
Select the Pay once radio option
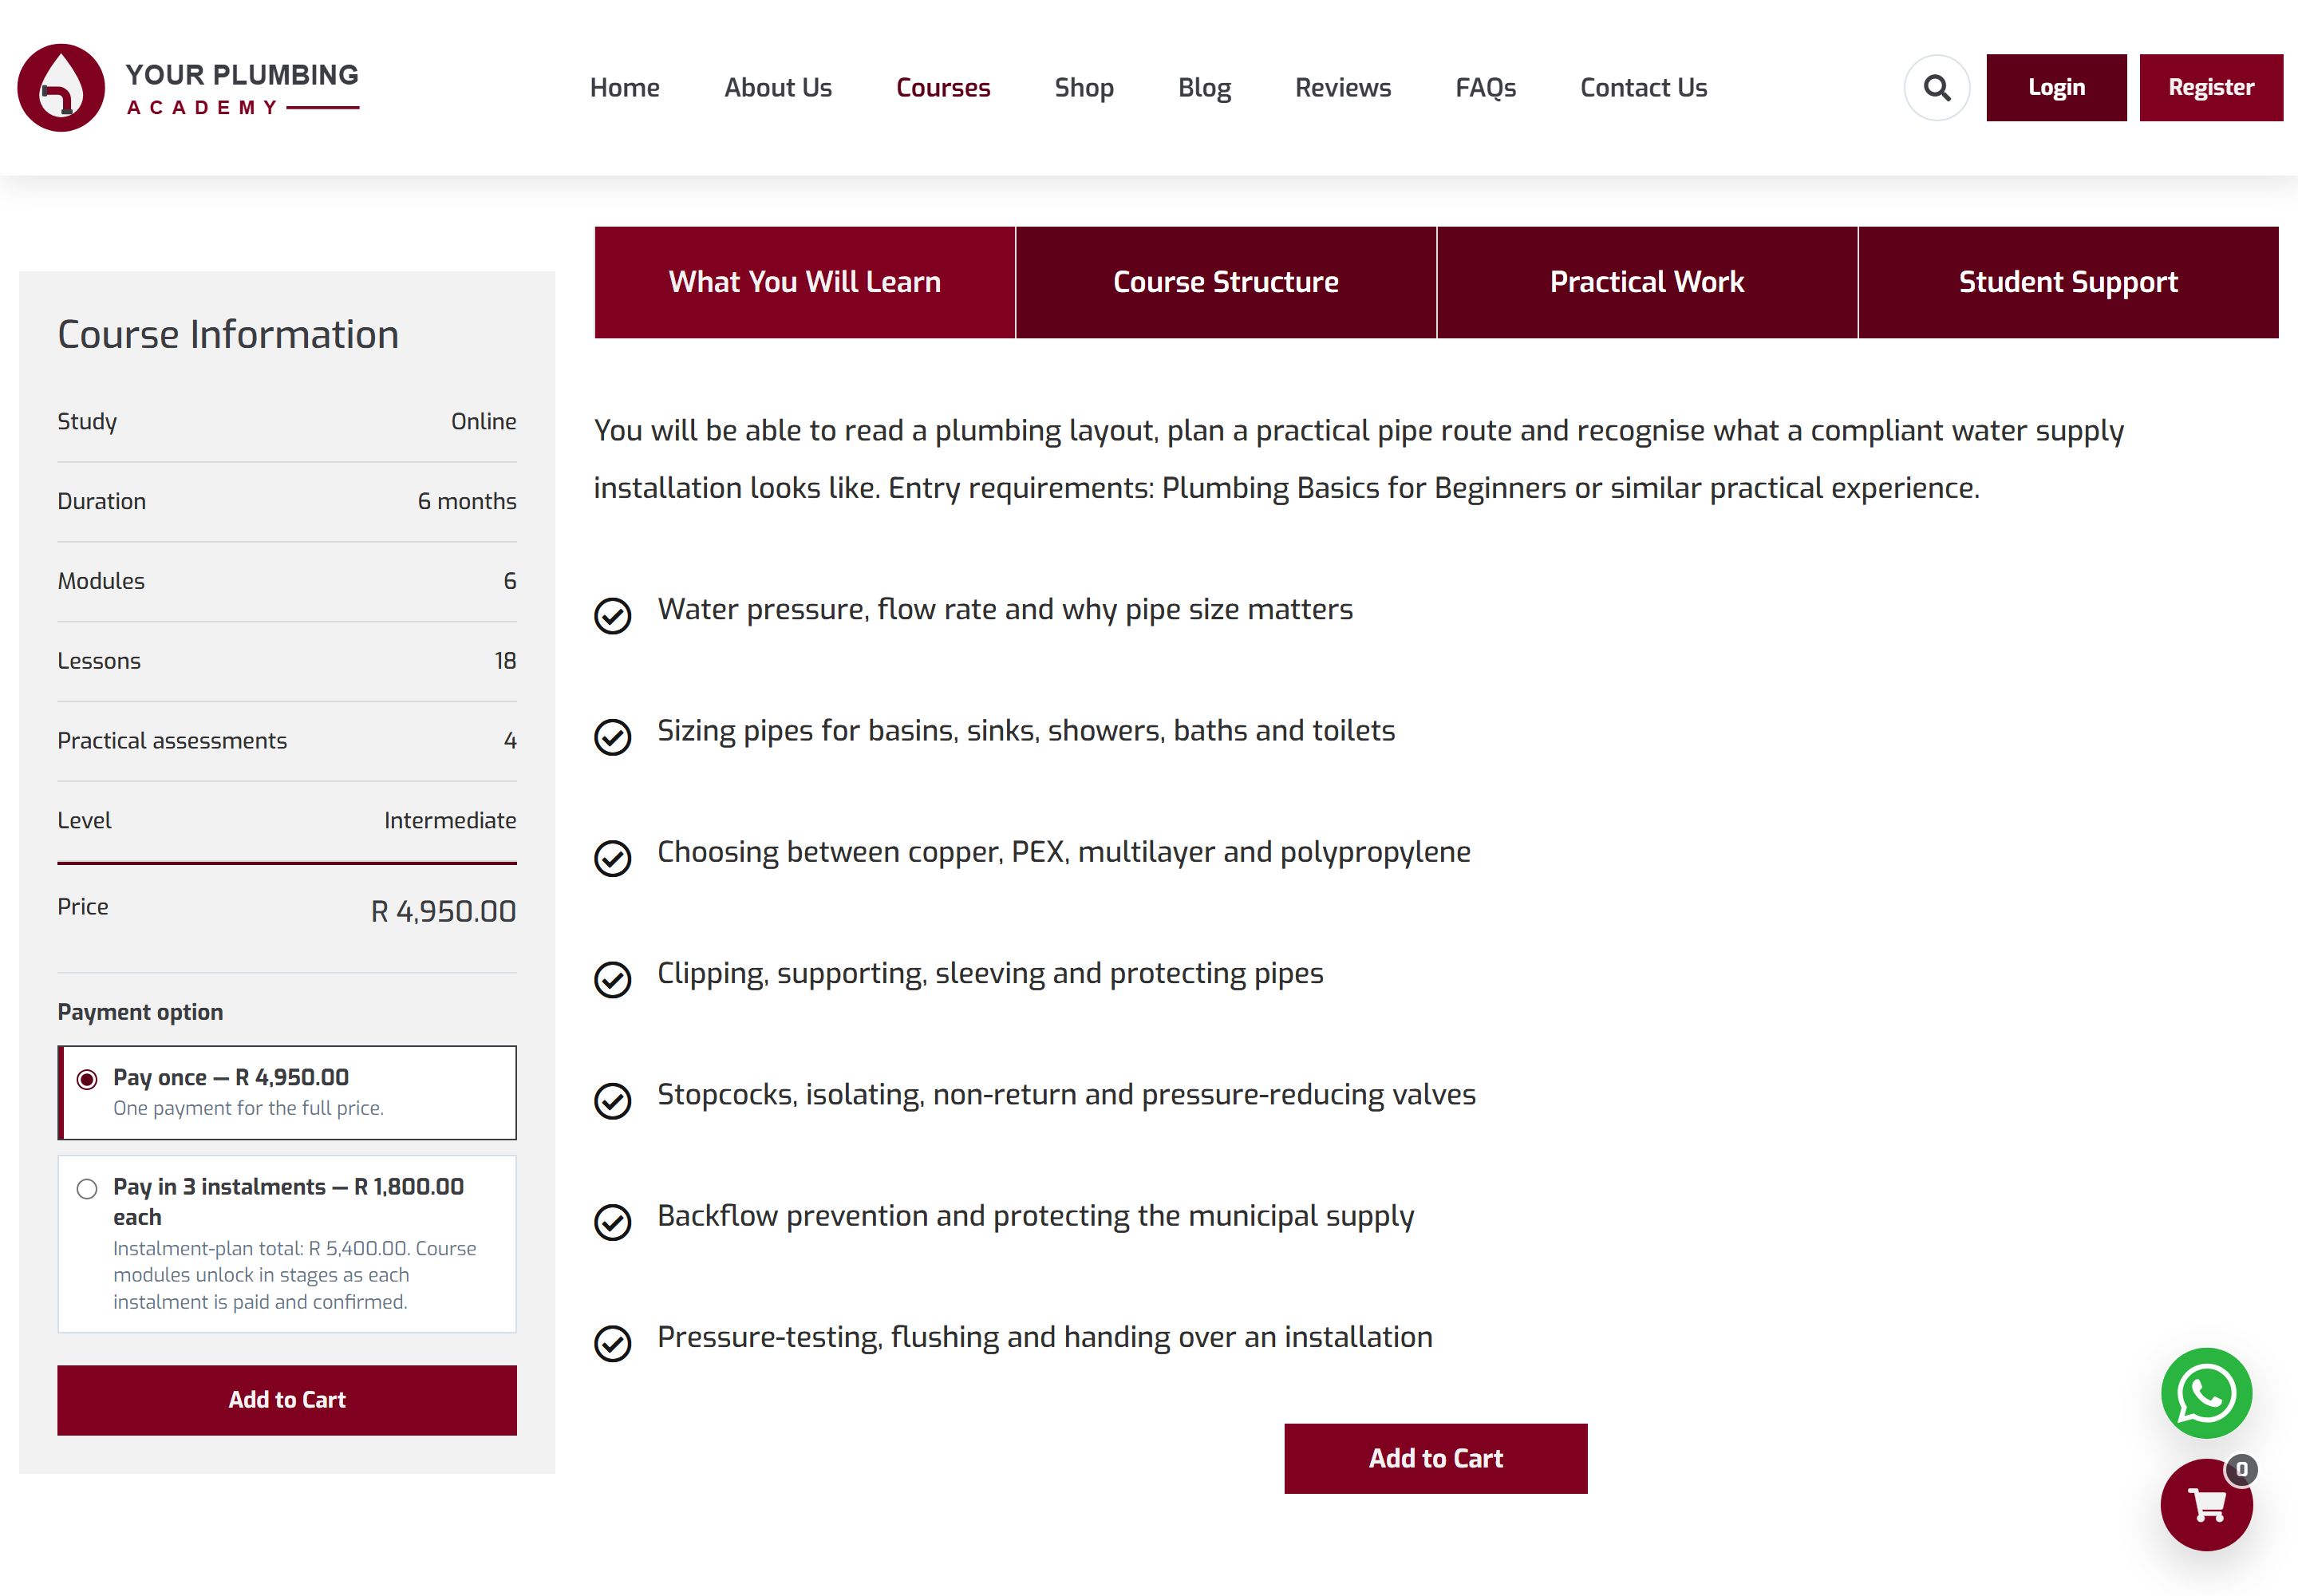[x=87, y=1079]
